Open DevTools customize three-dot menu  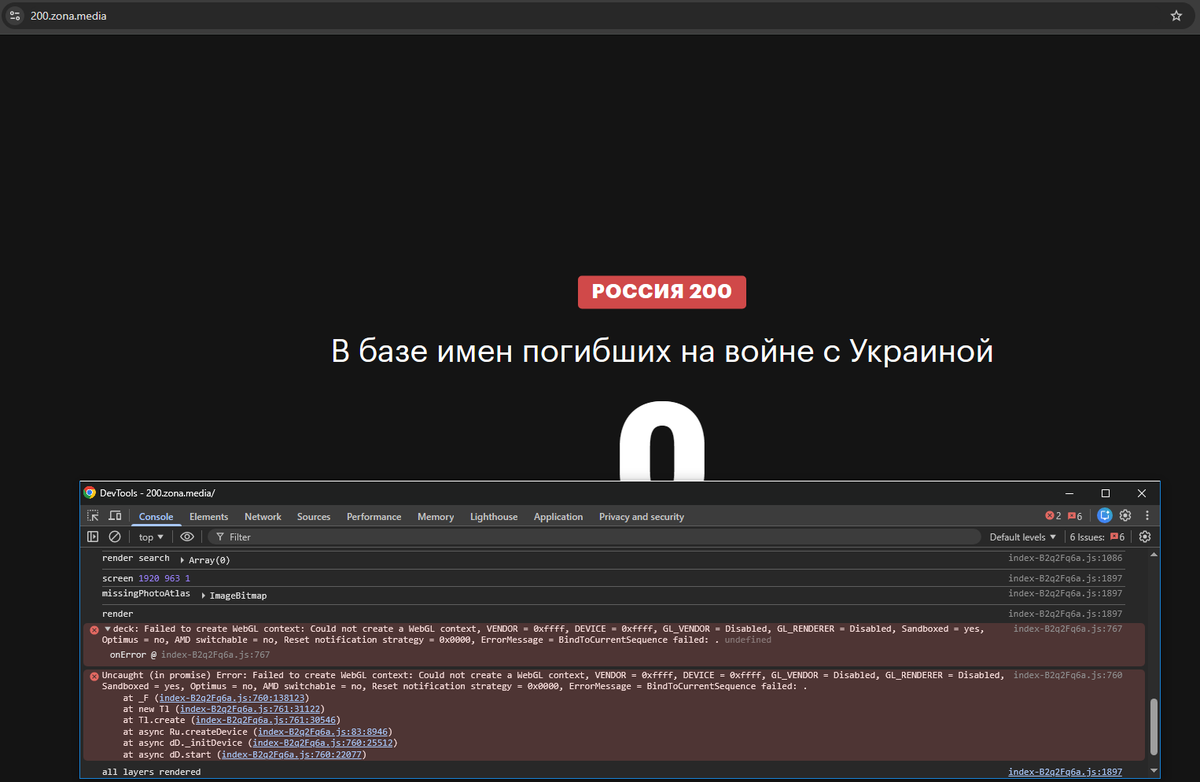pos(1145,516)
